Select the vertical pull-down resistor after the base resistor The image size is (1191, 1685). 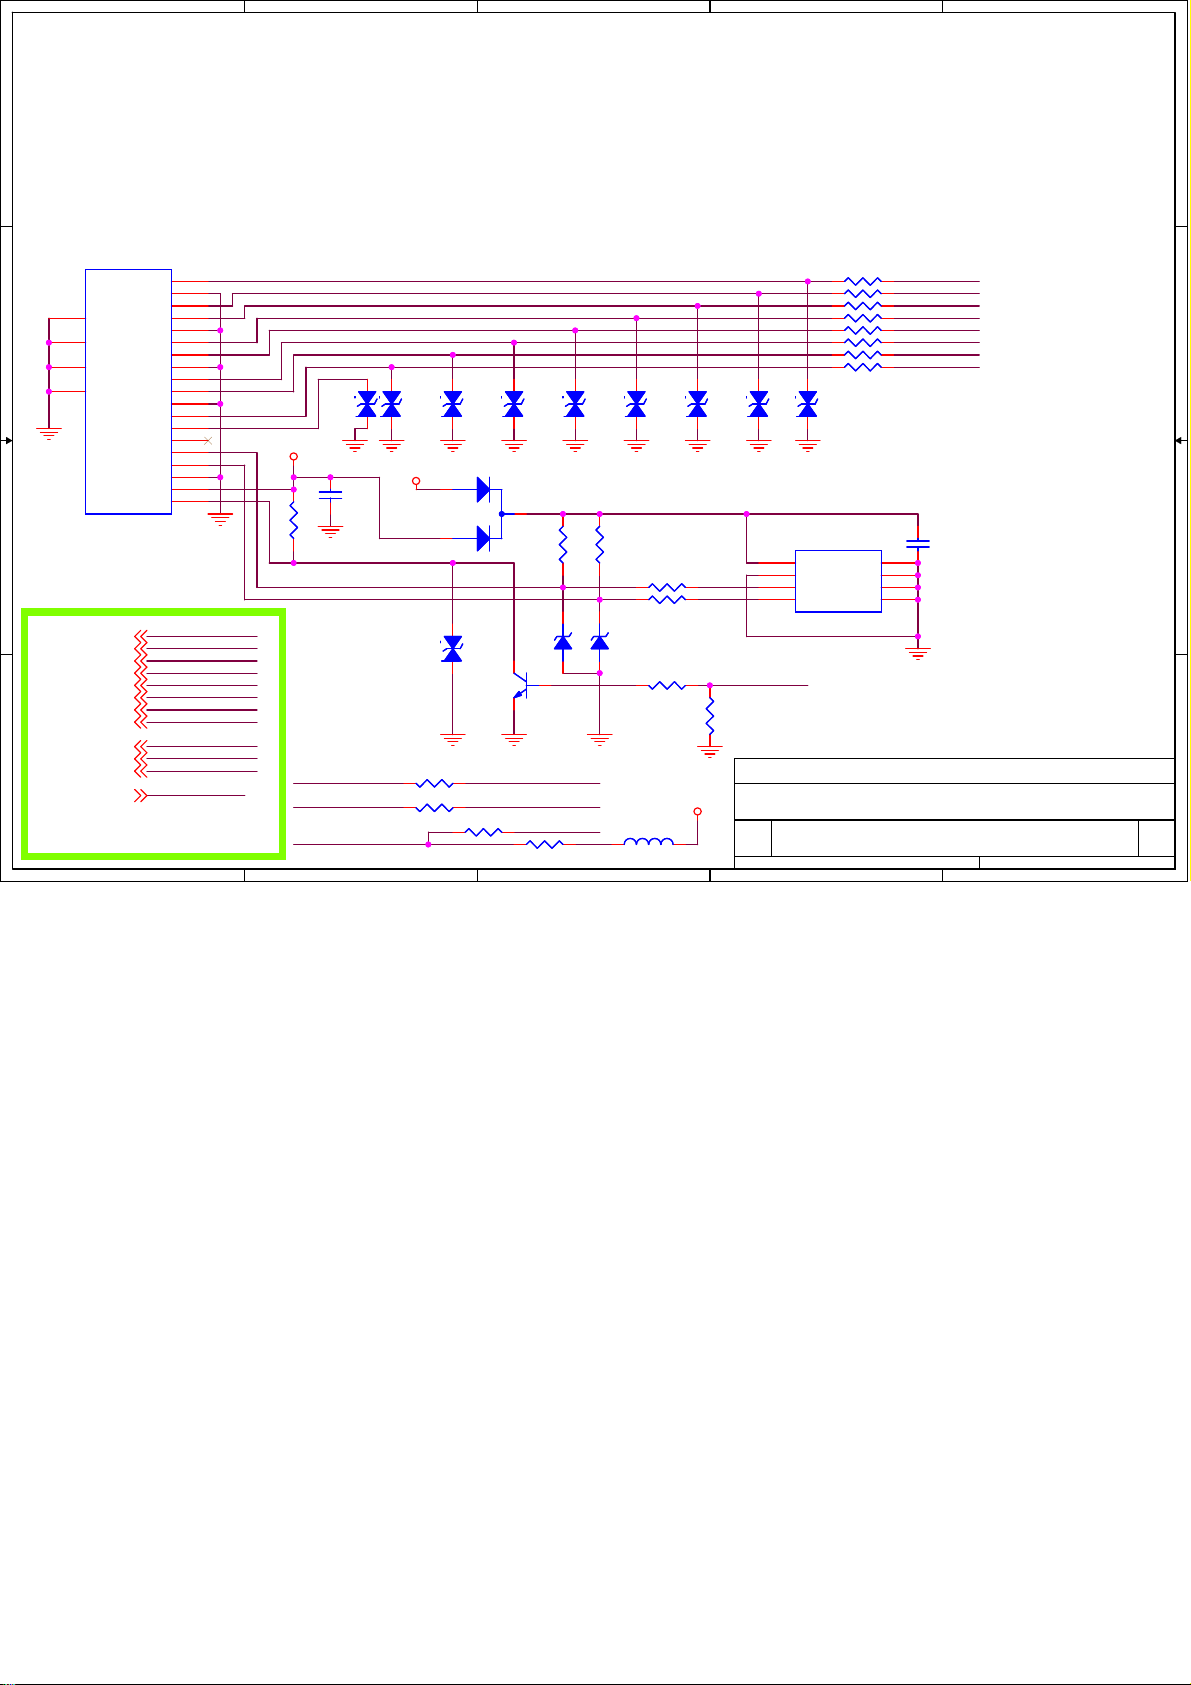click(x=710, y=715)
